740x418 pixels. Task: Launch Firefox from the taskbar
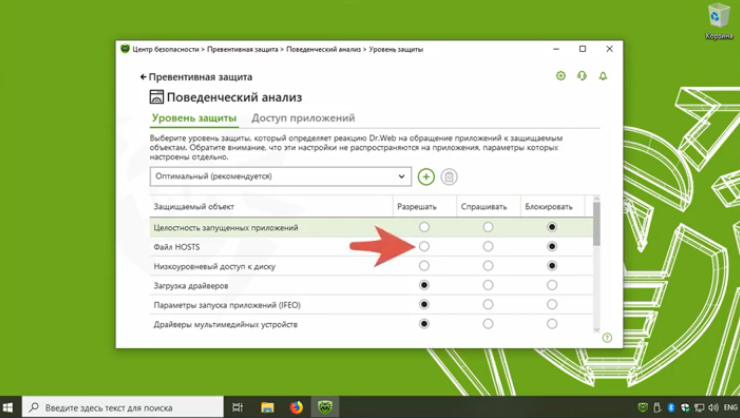296,407
